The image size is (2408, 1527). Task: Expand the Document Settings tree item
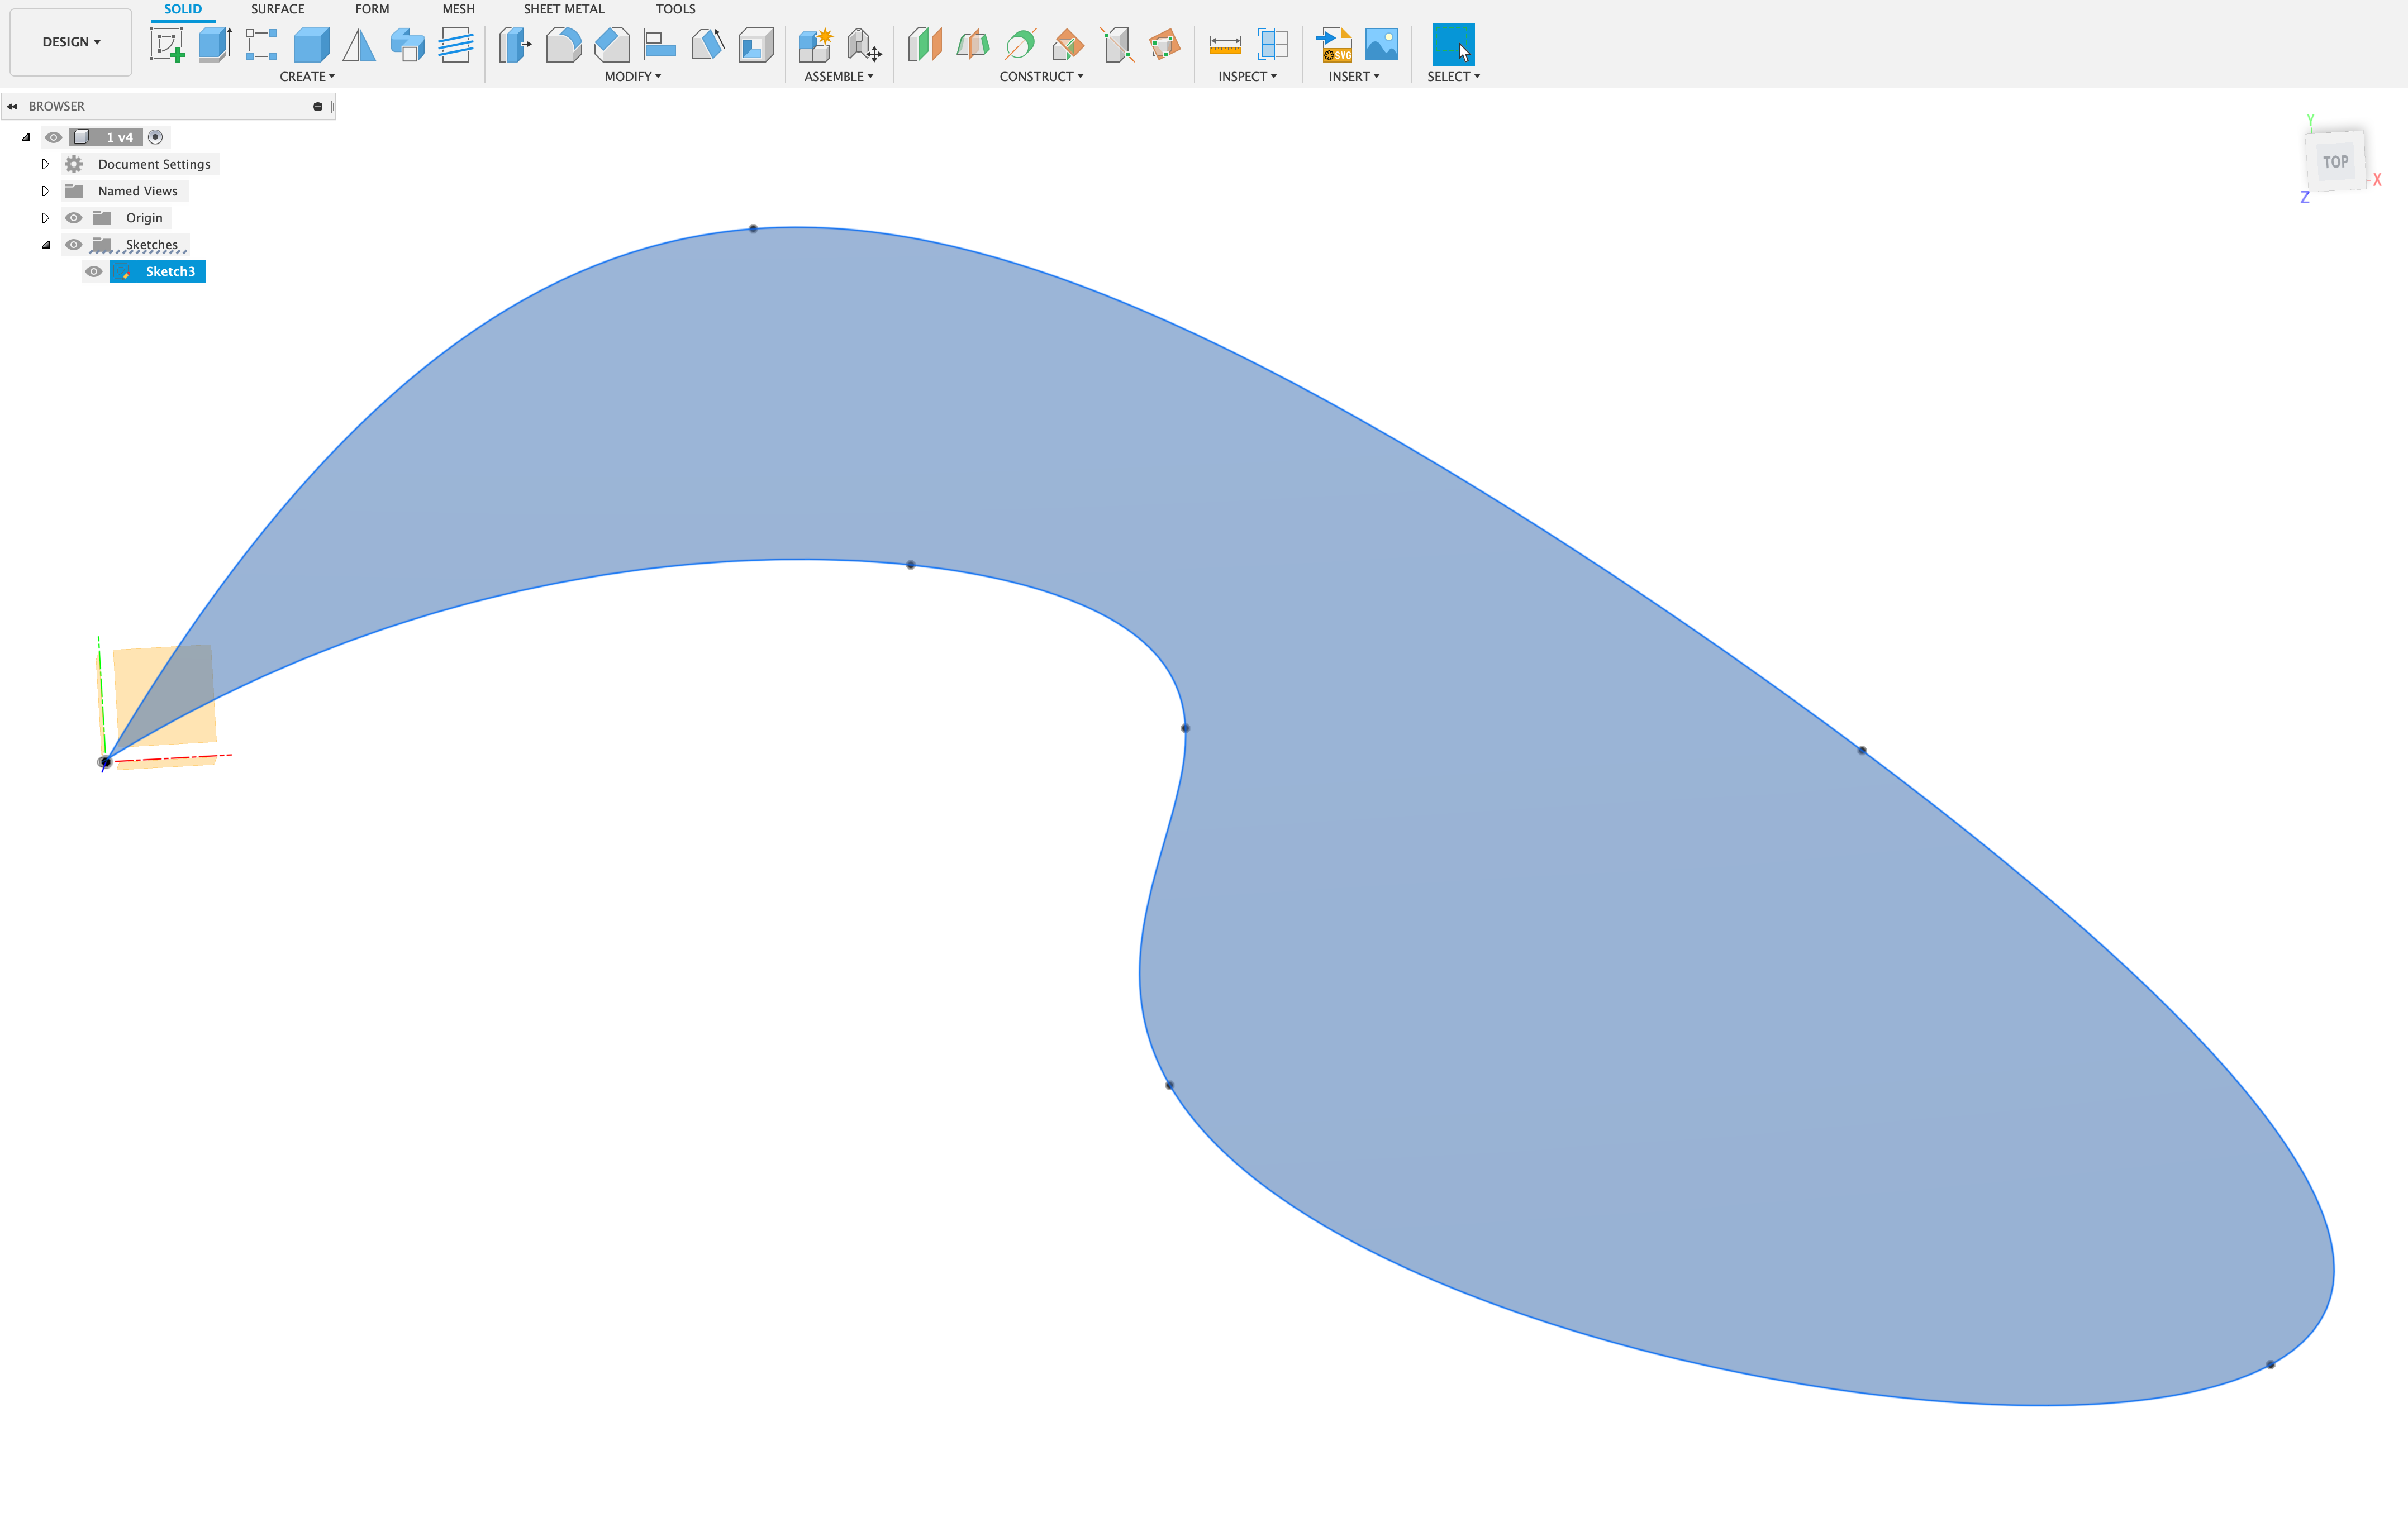coord(46,163)
